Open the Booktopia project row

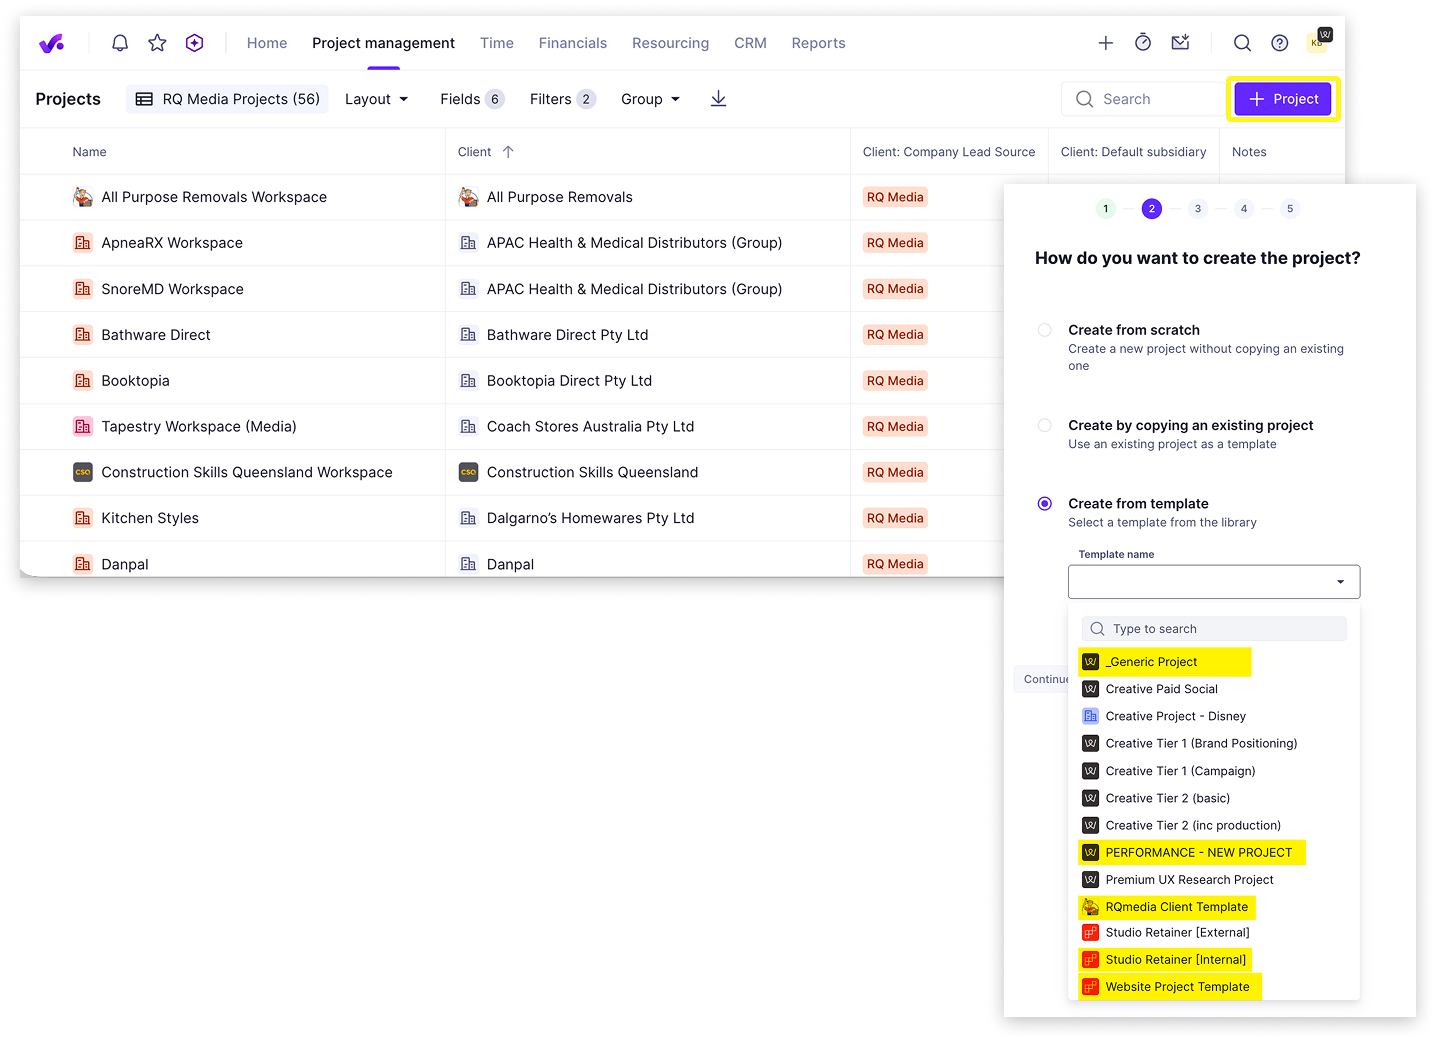(135, 381)
